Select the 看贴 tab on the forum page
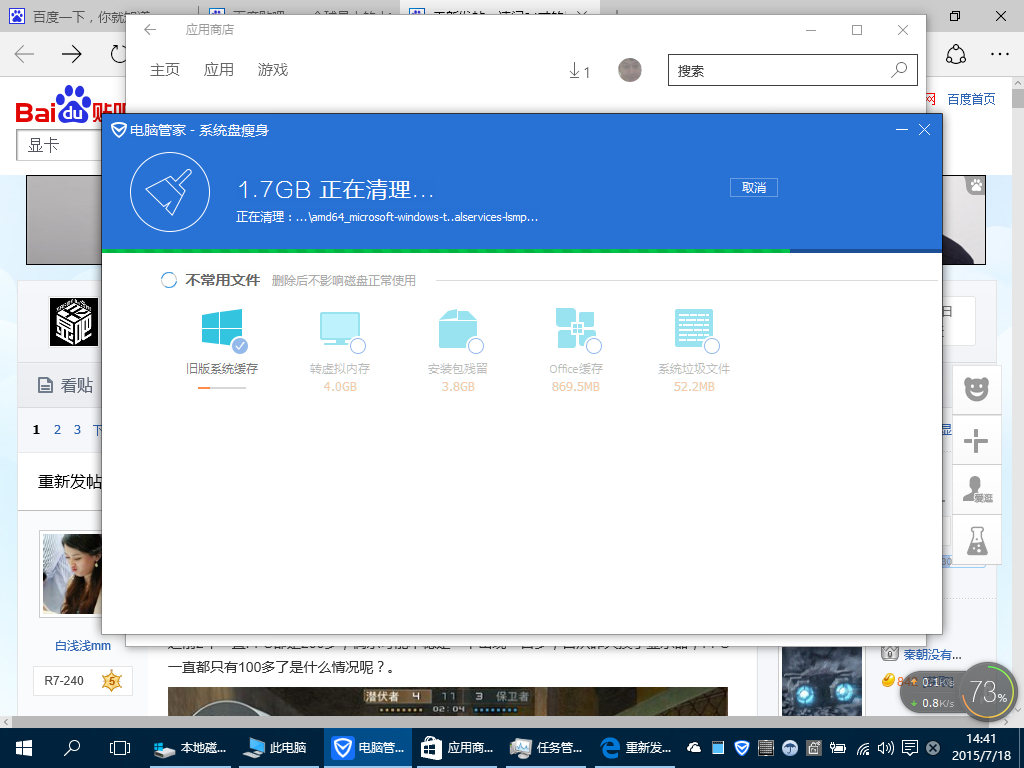 pos(65,385)
